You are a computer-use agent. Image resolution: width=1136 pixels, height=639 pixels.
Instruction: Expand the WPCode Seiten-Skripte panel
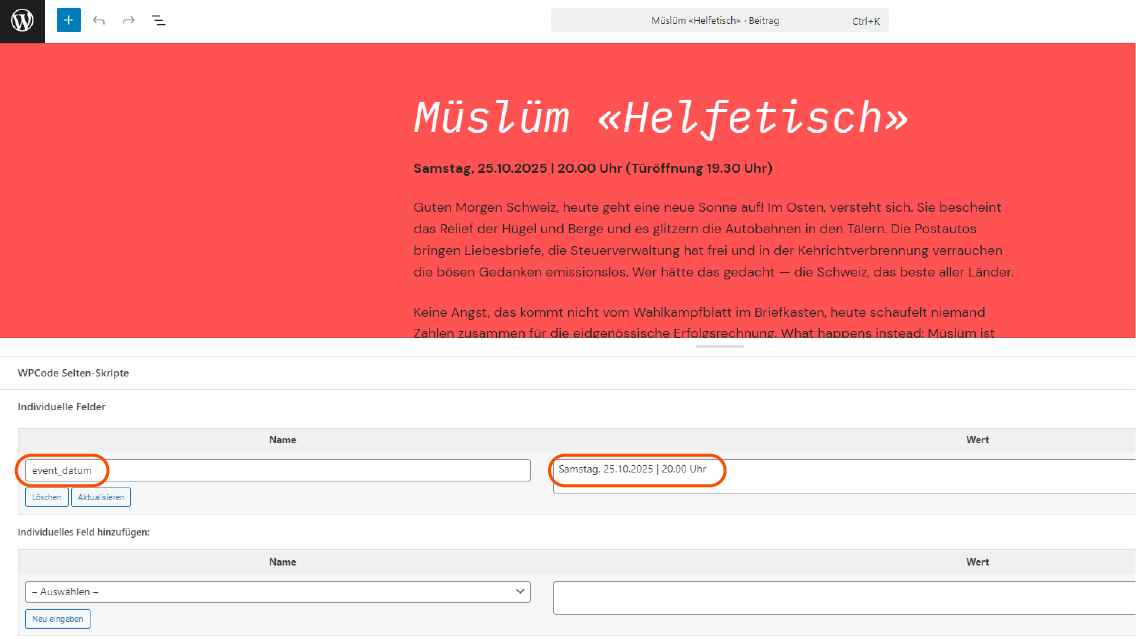pyautogui.click(x=73, y=373)
